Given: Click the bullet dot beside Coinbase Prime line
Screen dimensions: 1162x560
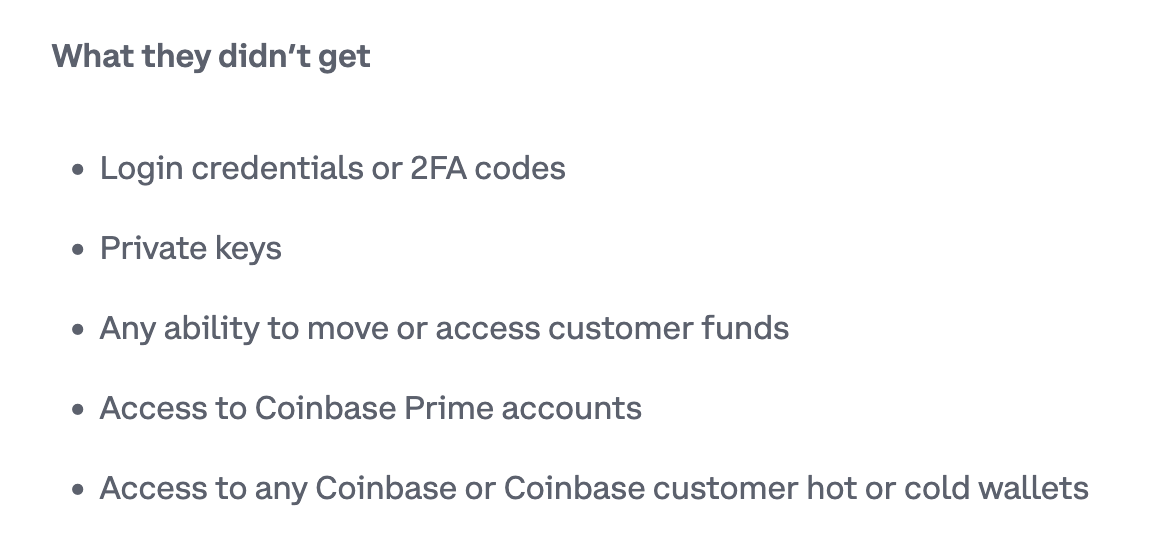Looking at the screenshot, I should 78,410.
